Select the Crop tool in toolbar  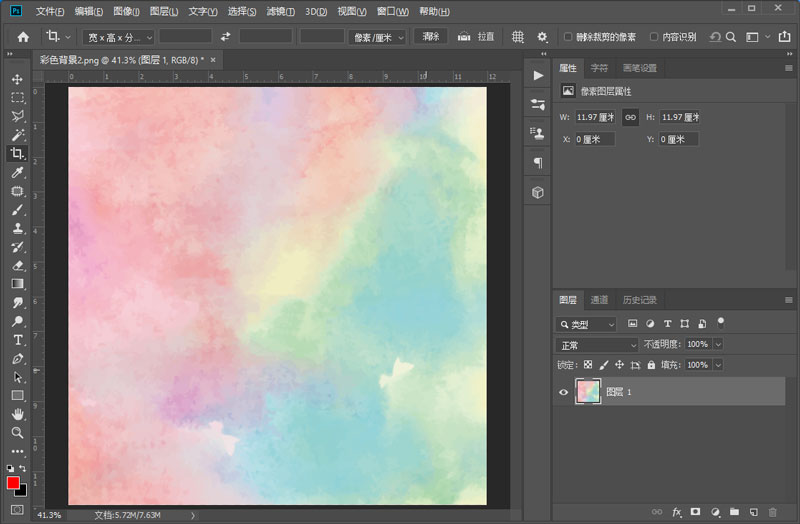(x=17, y=154)
